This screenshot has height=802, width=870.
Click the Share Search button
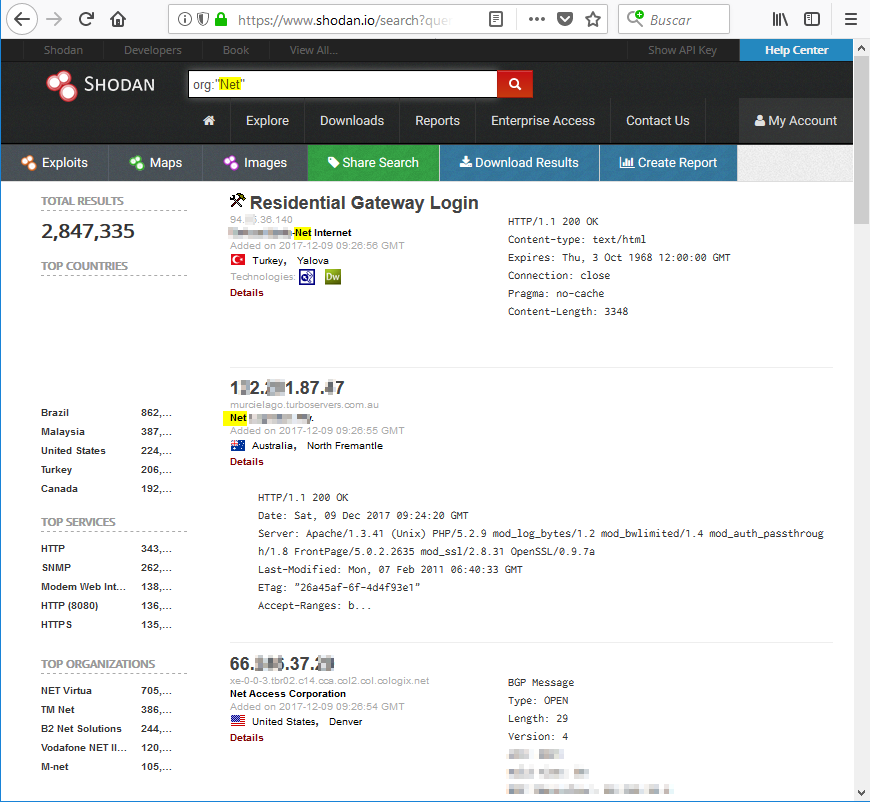372,163
